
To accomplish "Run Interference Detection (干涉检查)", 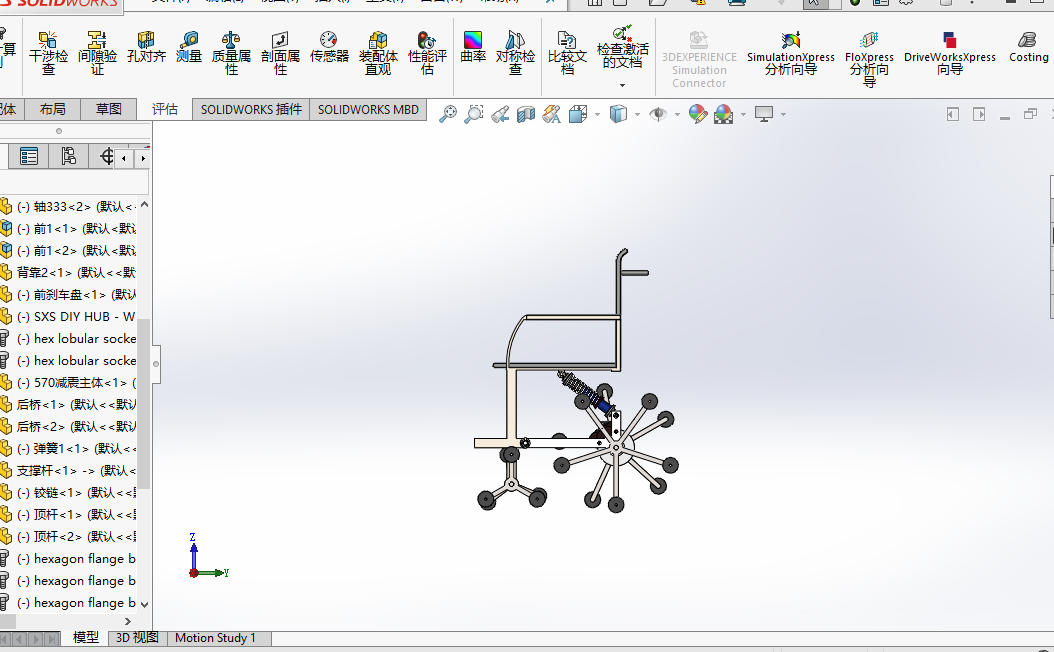I will tap(48, 52).
